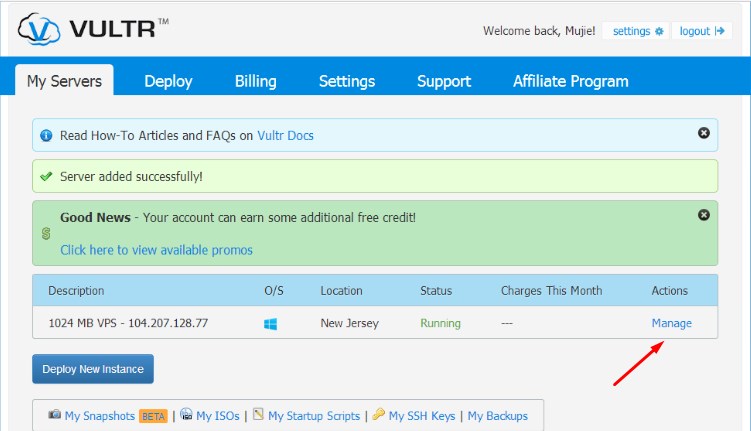751x431 pixels.
Task: Click the disc icon beside My ISOs
Action: click(x=186, y=414)
